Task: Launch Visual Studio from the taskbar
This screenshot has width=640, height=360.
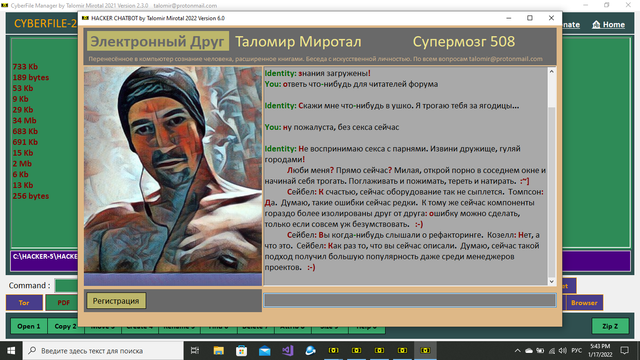Action: 288,351
